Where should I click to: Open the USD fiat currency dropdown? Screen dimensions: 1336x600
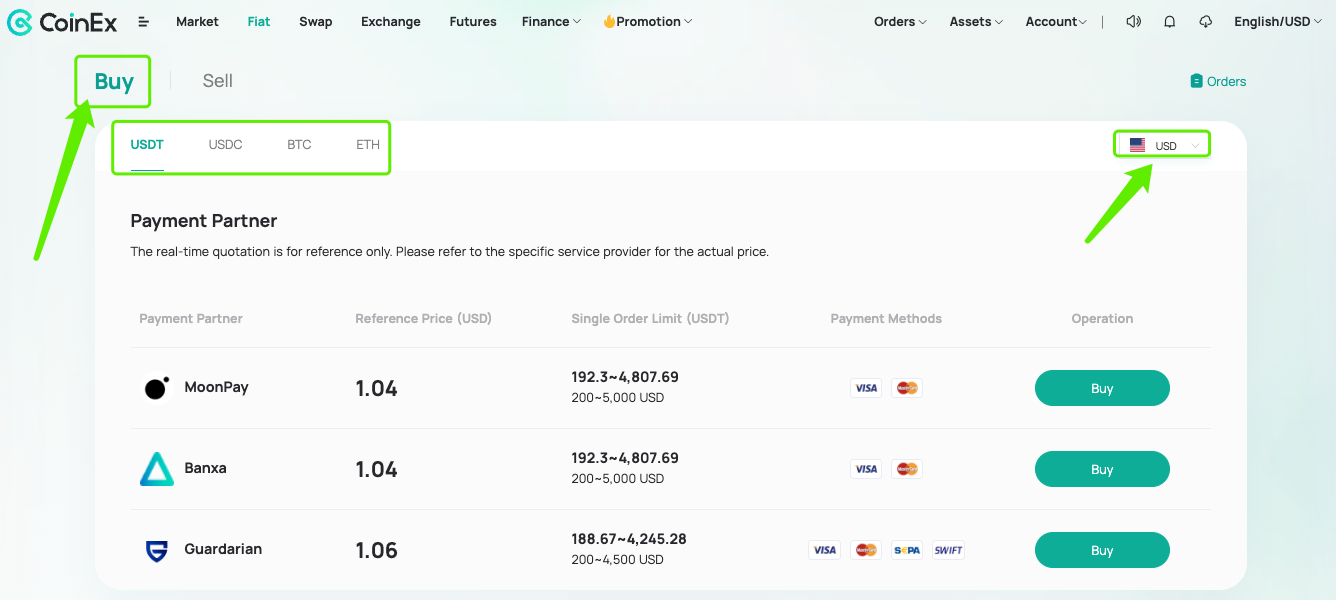tap(1162, 145)
